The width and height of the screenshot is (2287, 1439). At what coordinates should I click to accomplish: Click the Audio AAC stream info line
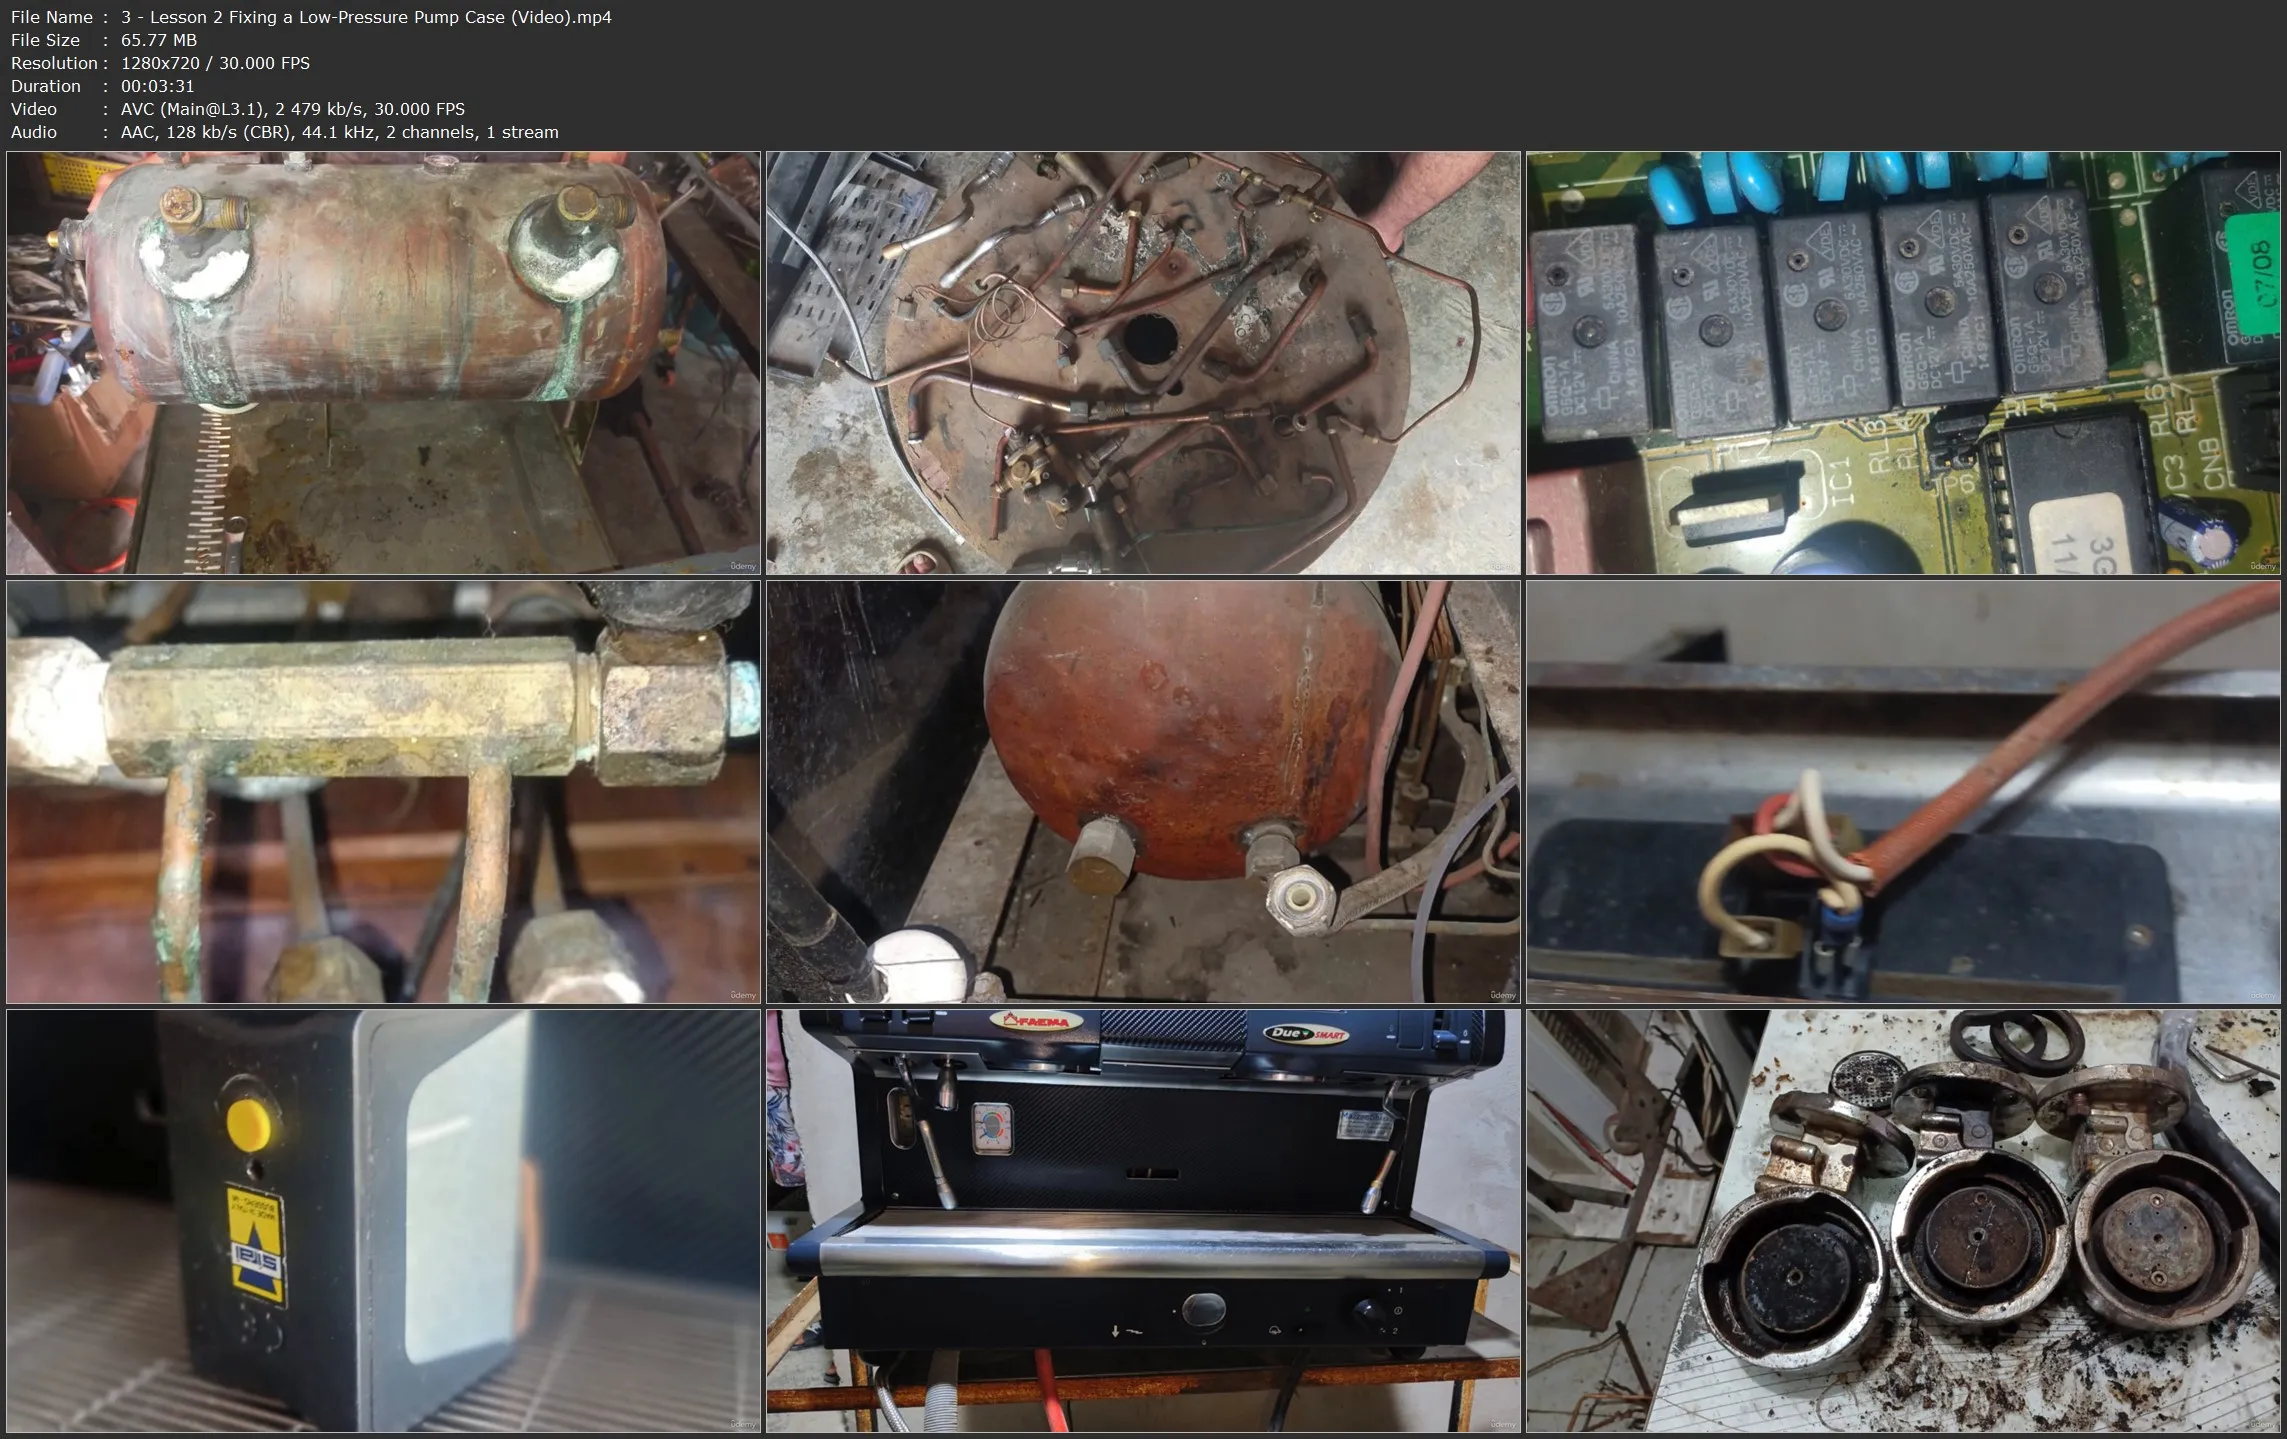tap(339, 132)
